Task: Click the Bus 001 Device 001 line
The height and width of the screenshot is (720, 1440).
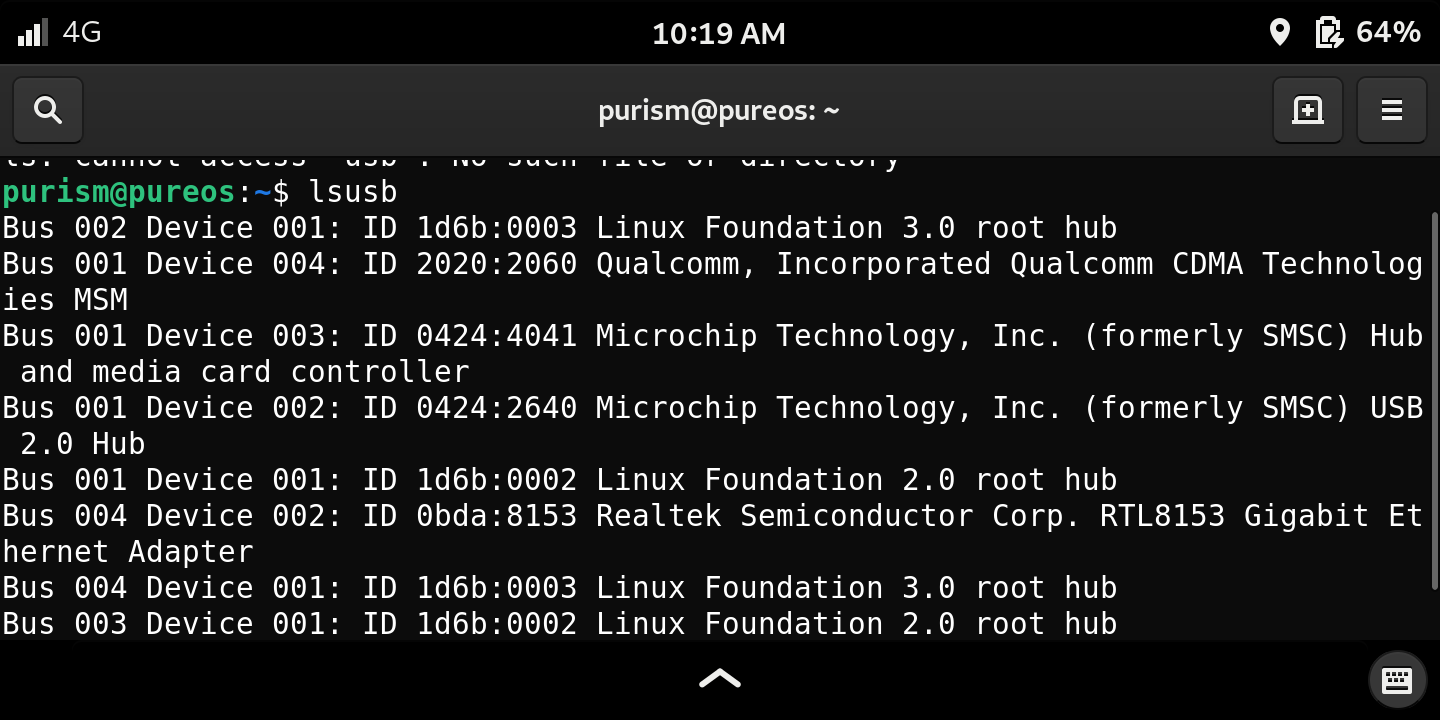Action: 560,480
